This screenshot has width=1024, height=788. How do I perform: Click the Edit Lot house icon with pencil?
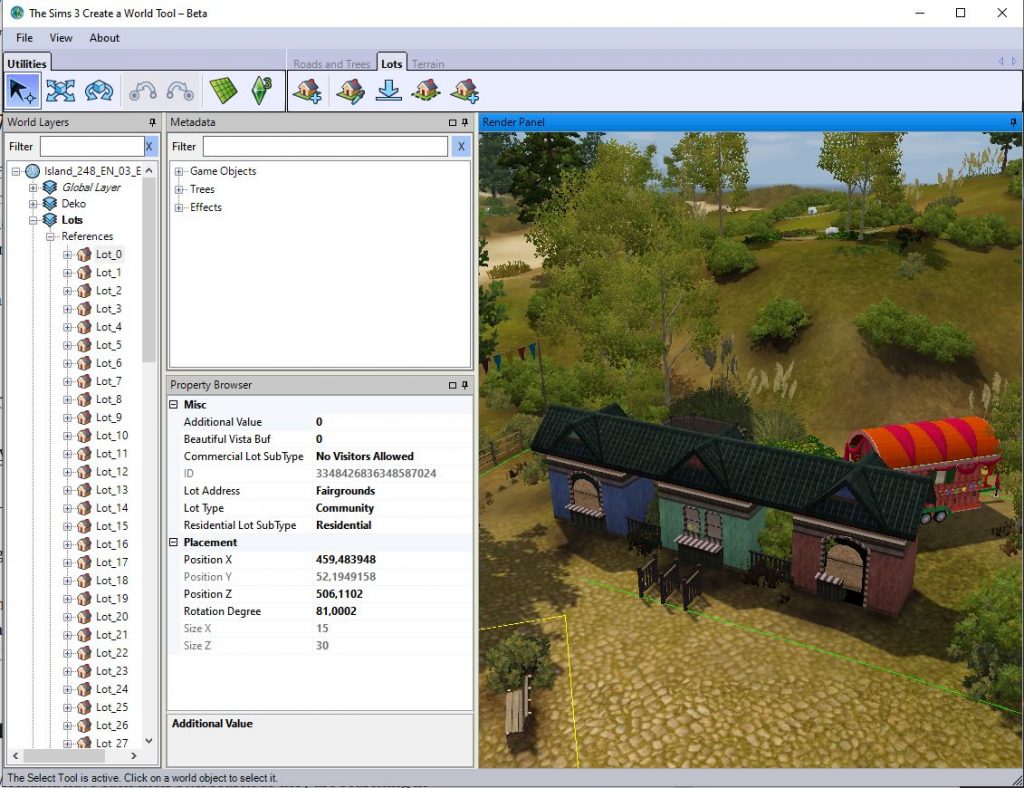tap(349, 91)
